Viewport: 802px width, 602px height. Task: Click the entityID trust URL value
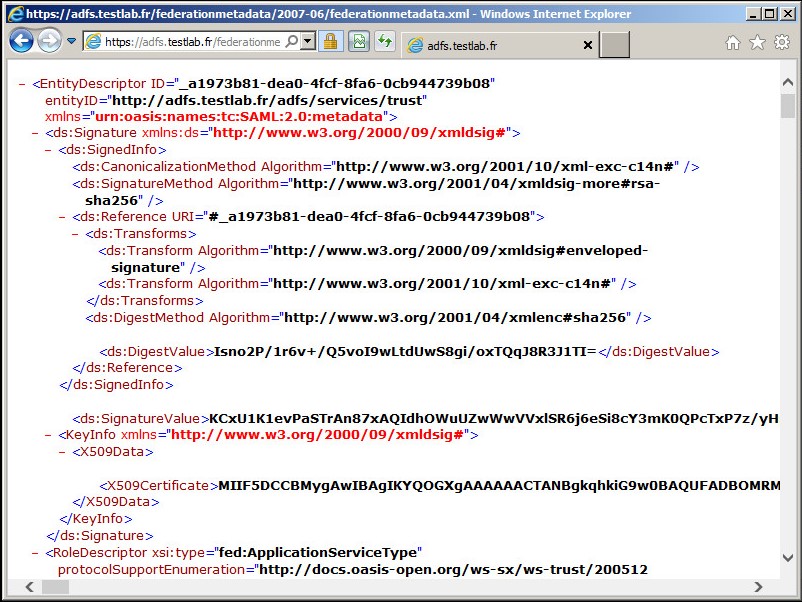pyautogui.click(x=269, y=100)
